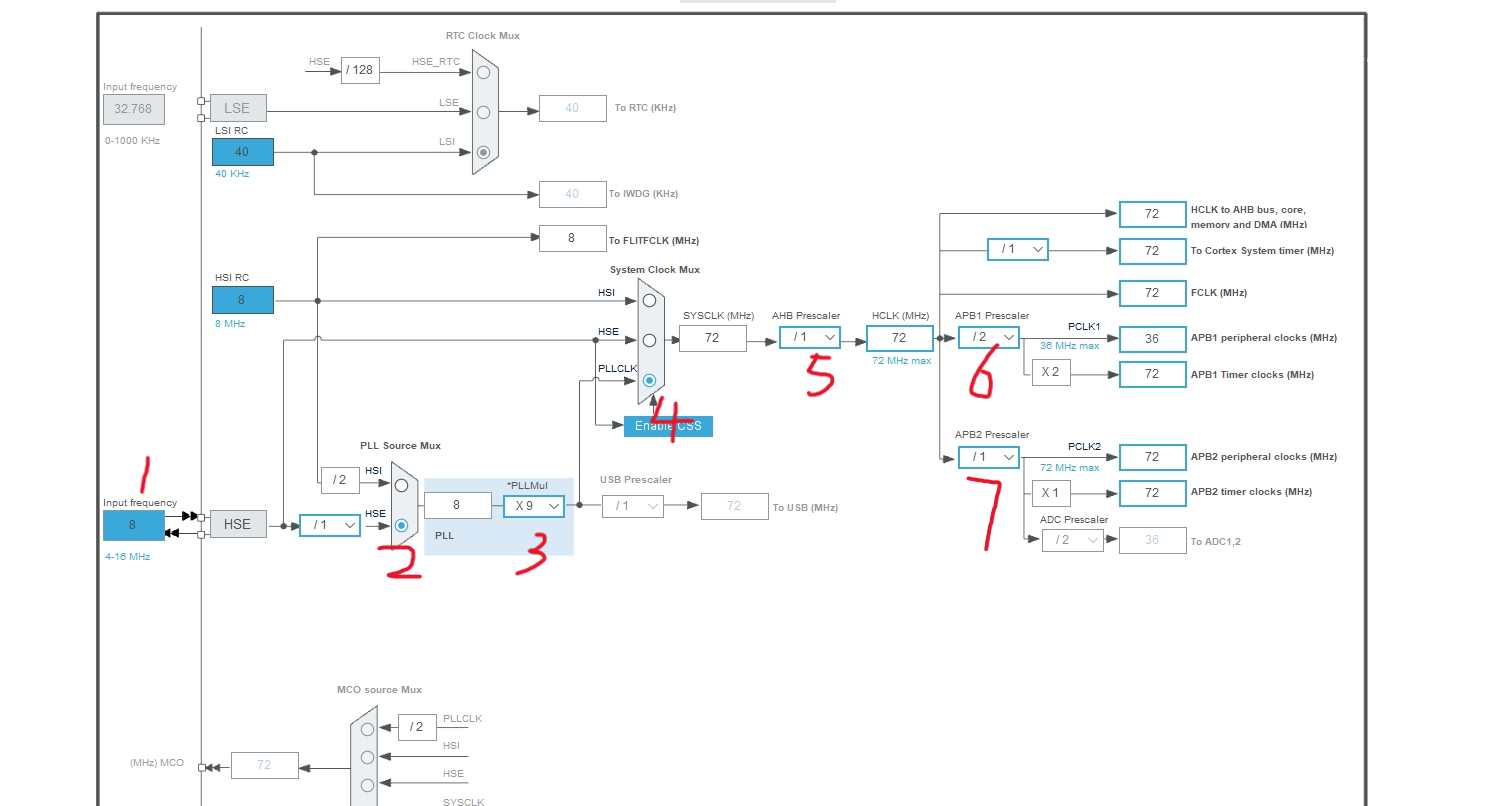Select HSE in the System Clock Mux
1508x806 pixels.
click(x=649, y=340)
